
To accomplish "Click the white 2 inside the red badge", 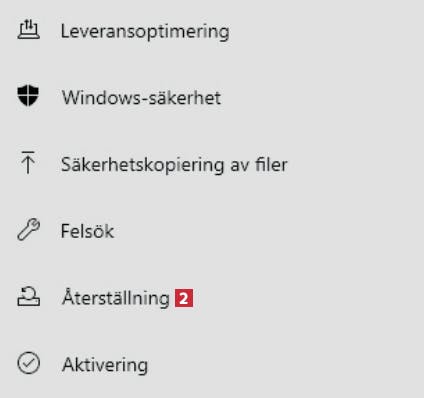I will point(184,298).
